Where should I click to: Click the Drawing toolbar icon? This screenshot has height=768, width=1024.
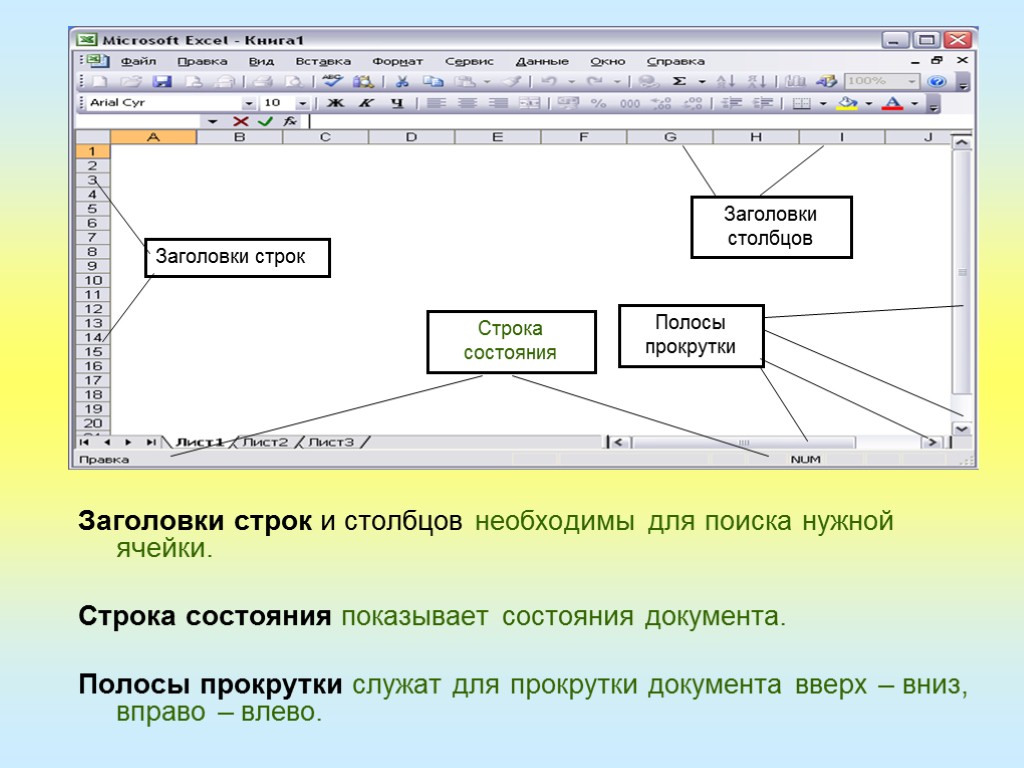(826, 82)
